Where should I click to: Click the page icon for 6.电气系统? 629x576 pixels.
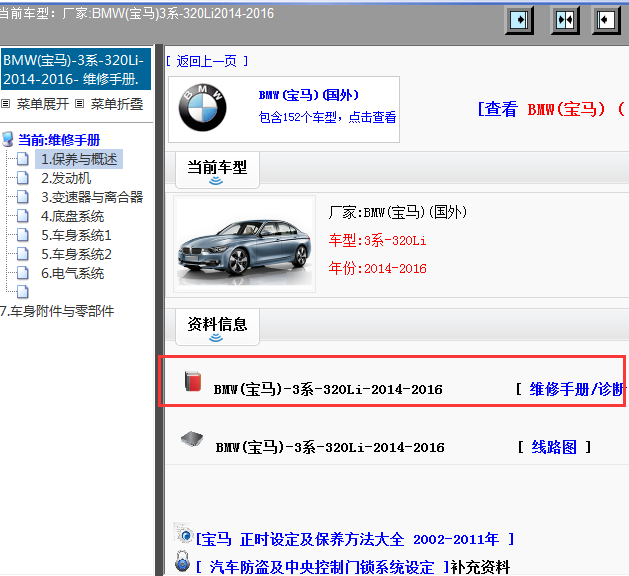pyautogui.click(x=23, y=273)
